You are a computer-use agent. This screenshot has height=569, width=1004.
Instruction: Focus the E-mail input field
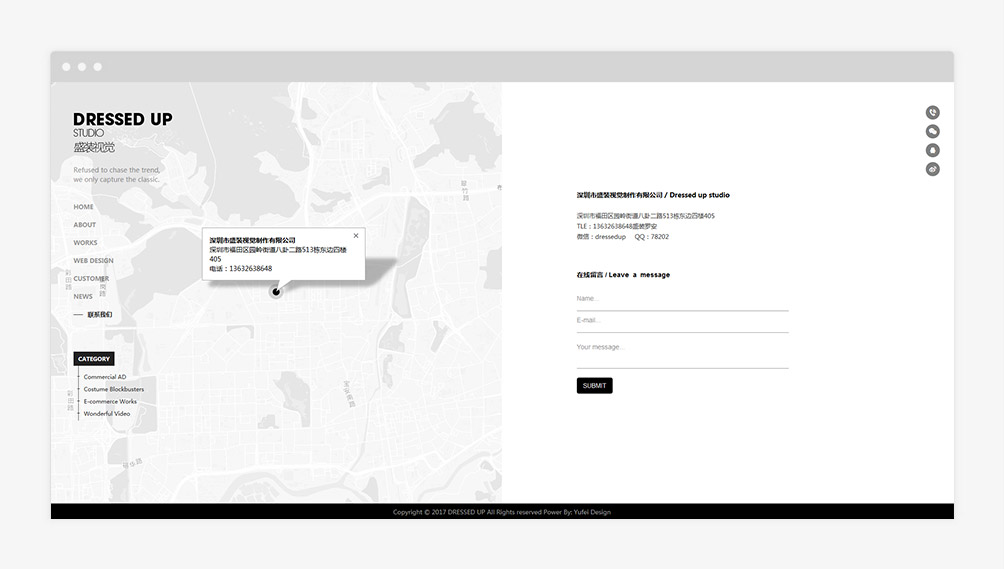tap(682, 320)
